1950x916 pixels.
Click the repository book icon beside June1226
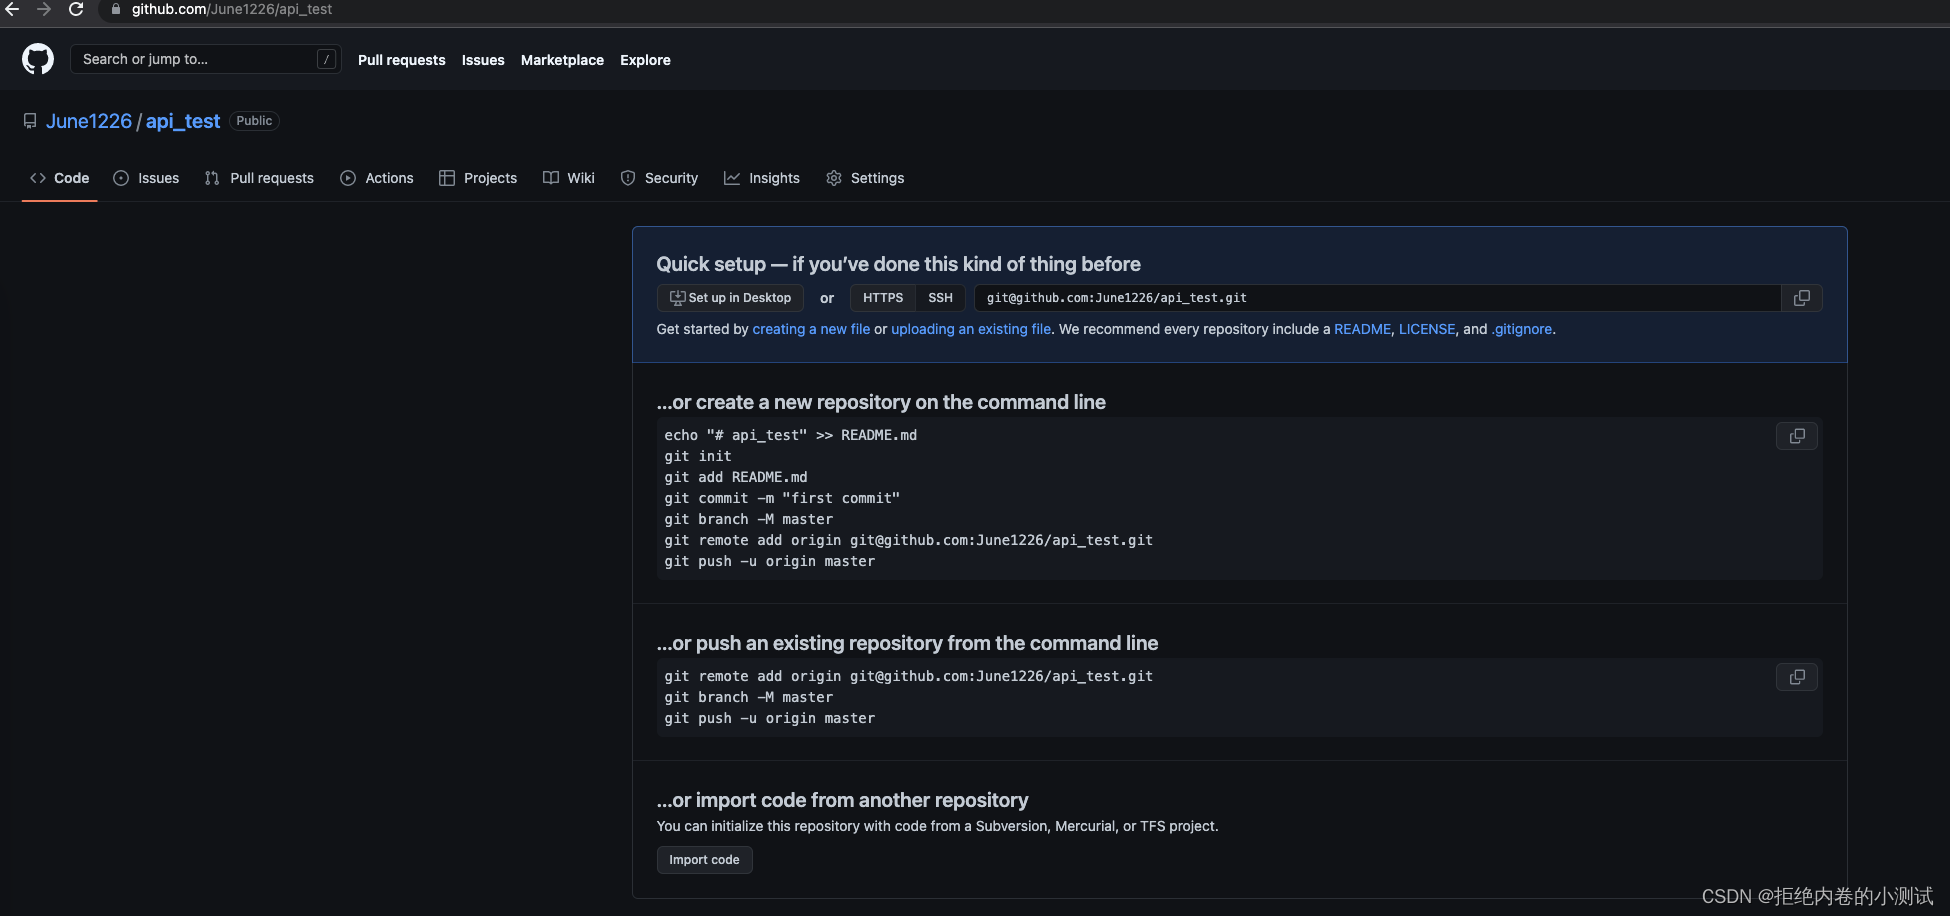click(x=30, y=121)
